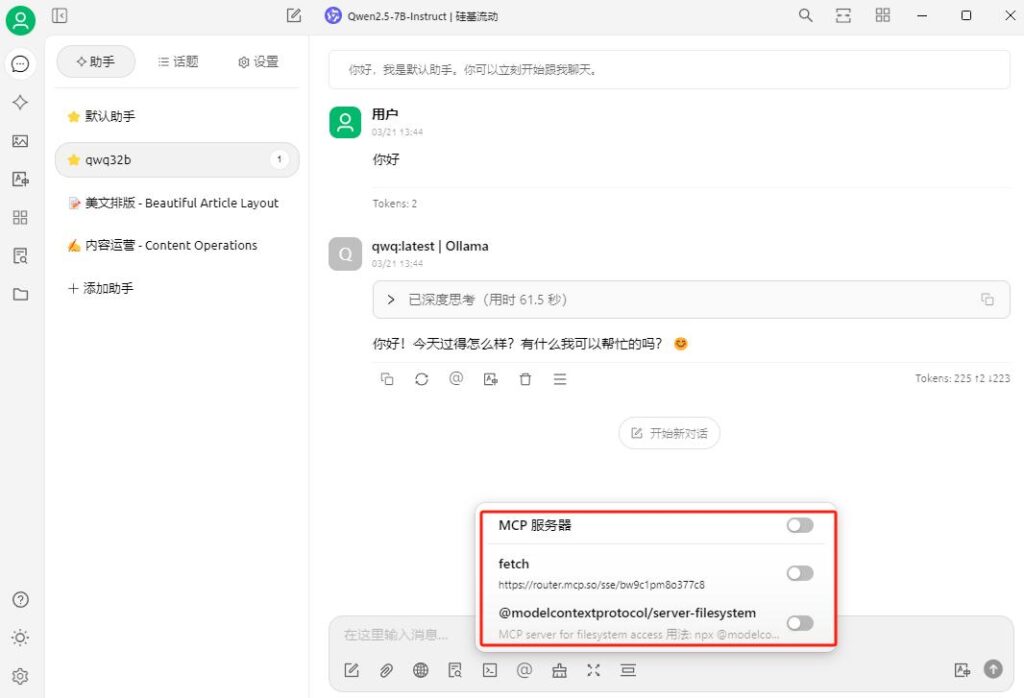Viewport: 1024px width, 698px height.
Task: Select the qwq32b assistant
Action: [x=177, y=160]
